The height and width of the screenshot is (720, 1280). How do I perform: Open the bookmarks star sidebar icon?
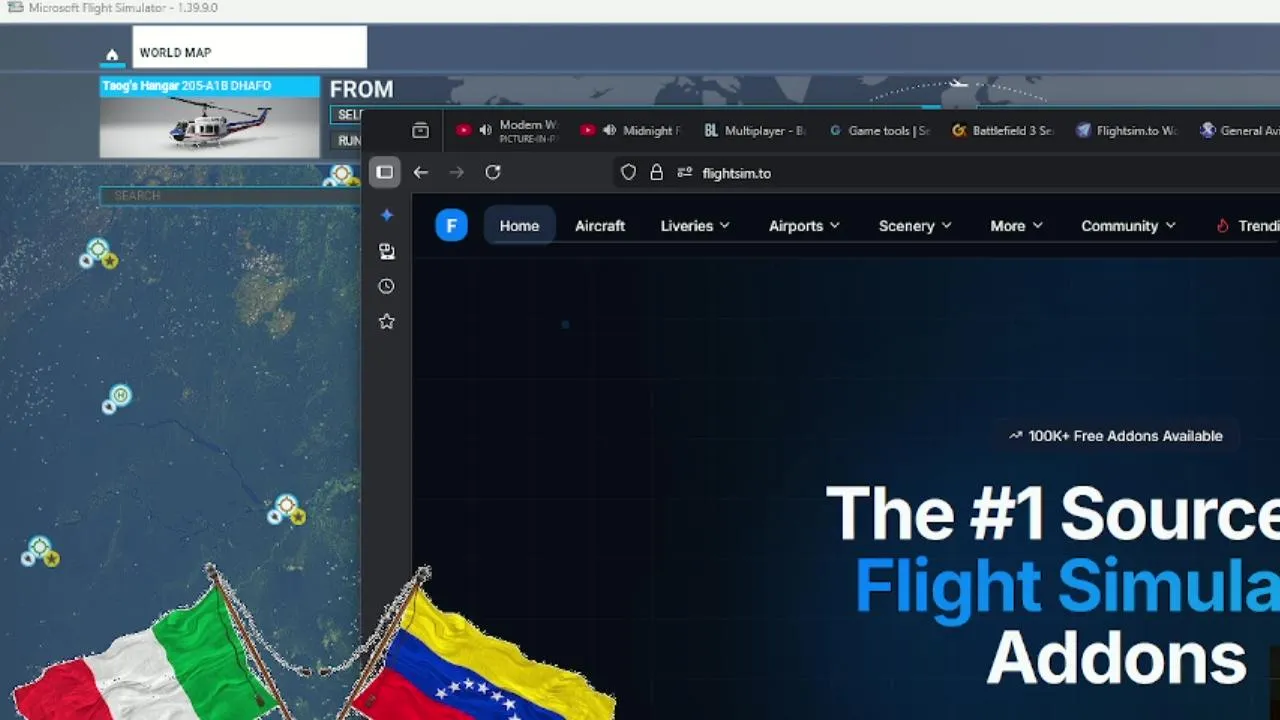point(387,321)
